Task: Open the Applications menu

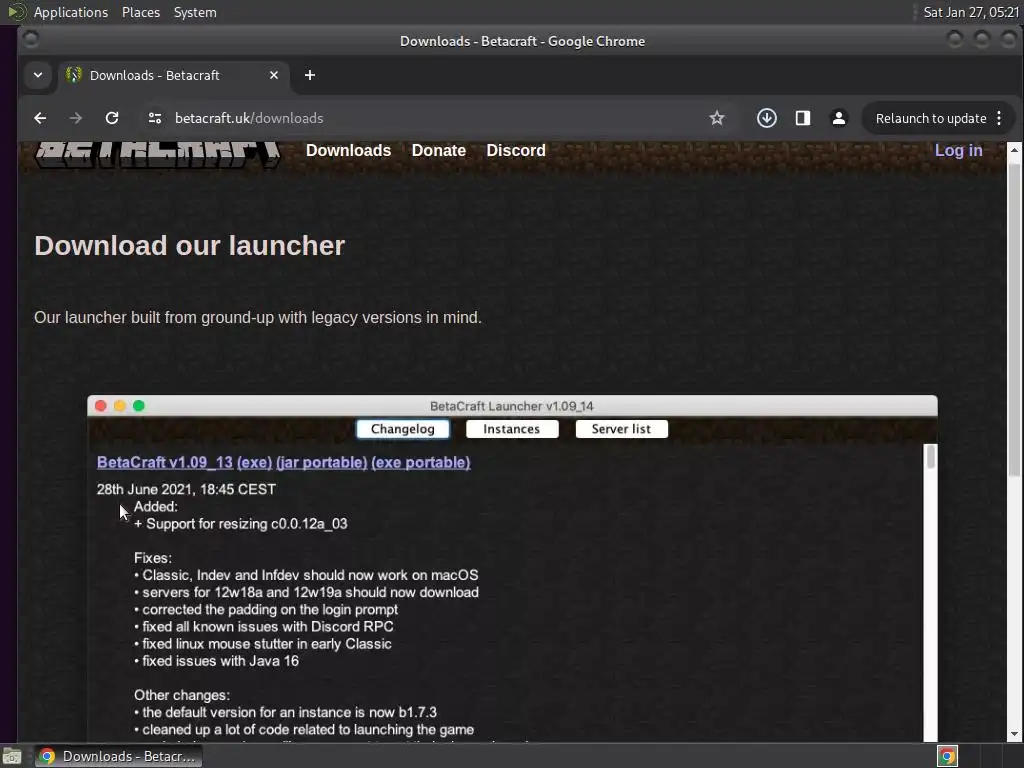Action: click(71, 12)
